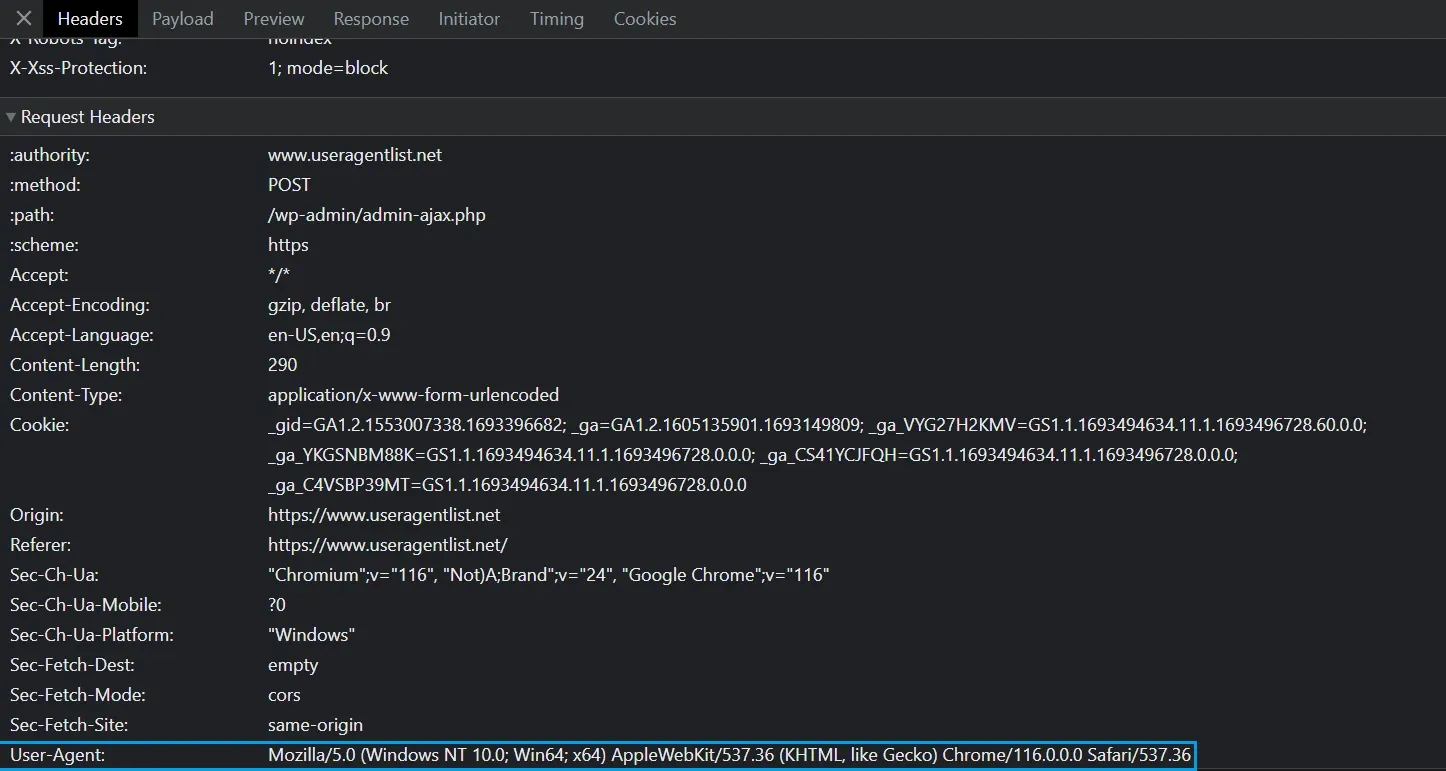Click the Origin URL value

(x=384, y=514)
